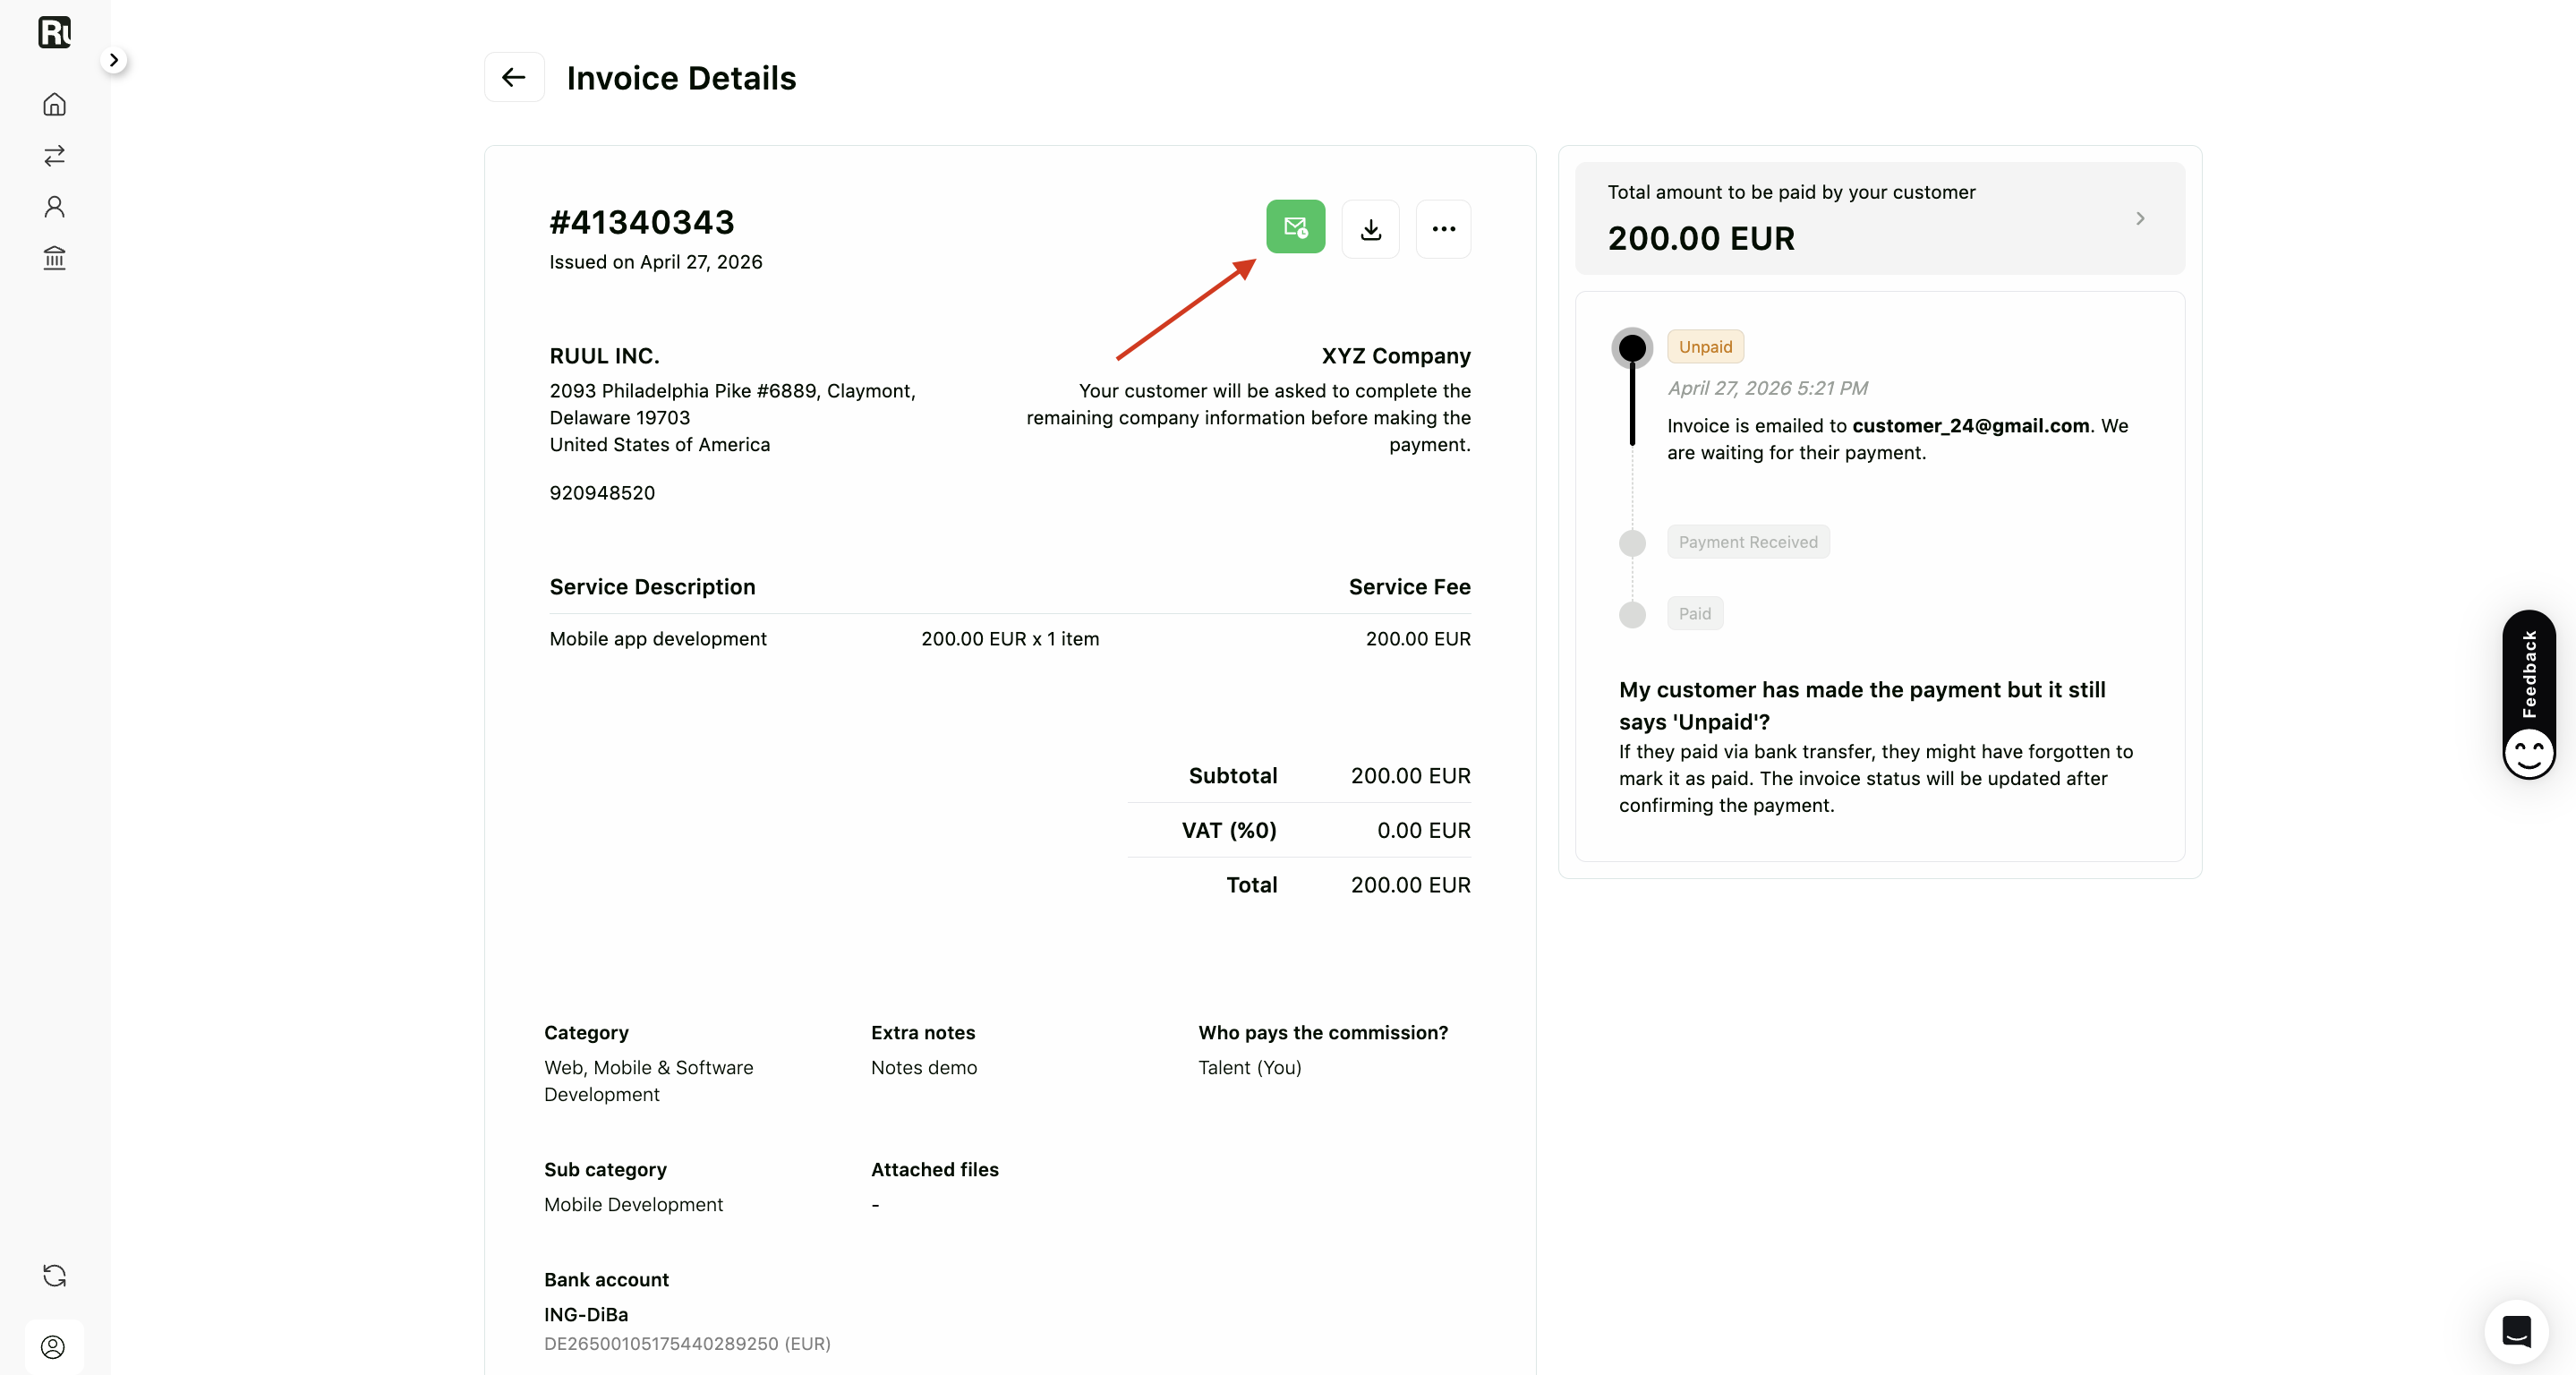Go back using the arrow beside Invoice Details
This screenshot has height=1375, width=2576.
click(x=514, y=77)
